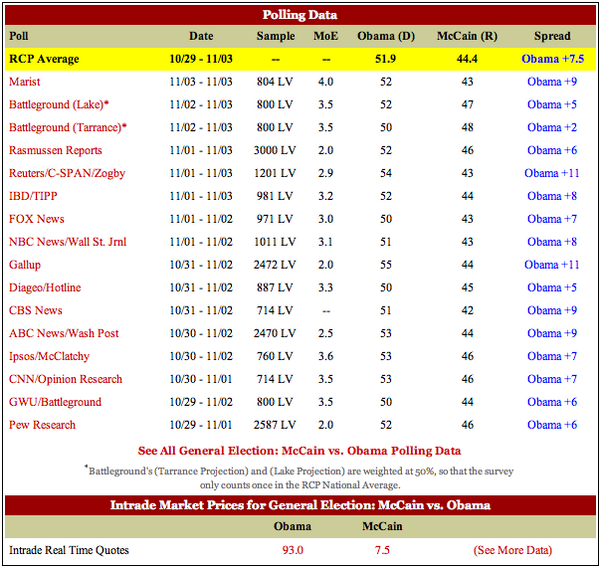This screenshot has height=567, width=600.
Task: Open the Battleground (Tarrance) poll link
Action: (68, 128)
